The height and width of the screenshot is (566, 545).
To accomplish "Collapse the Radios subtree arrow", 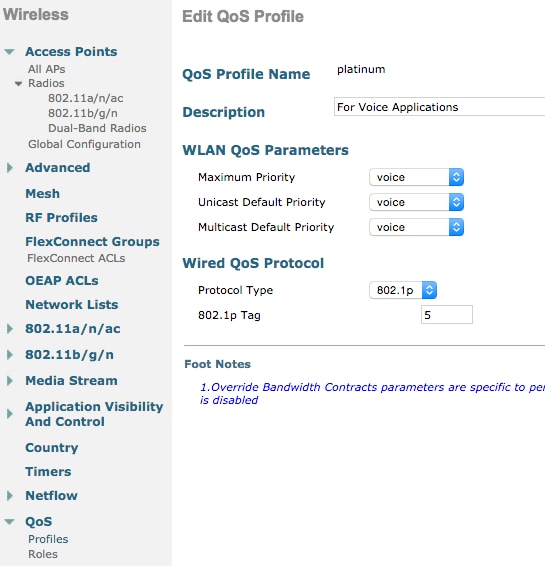I will click(x=18, y=84).
